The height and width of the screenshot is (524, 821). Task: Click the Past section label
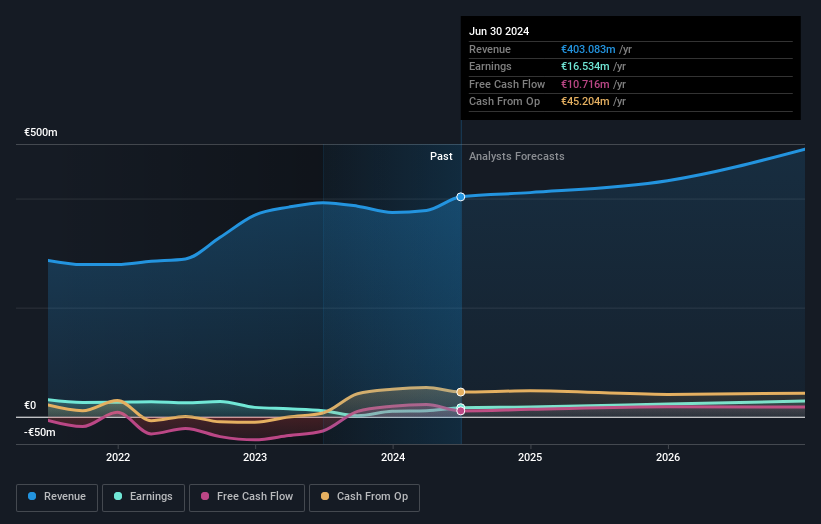441,156
